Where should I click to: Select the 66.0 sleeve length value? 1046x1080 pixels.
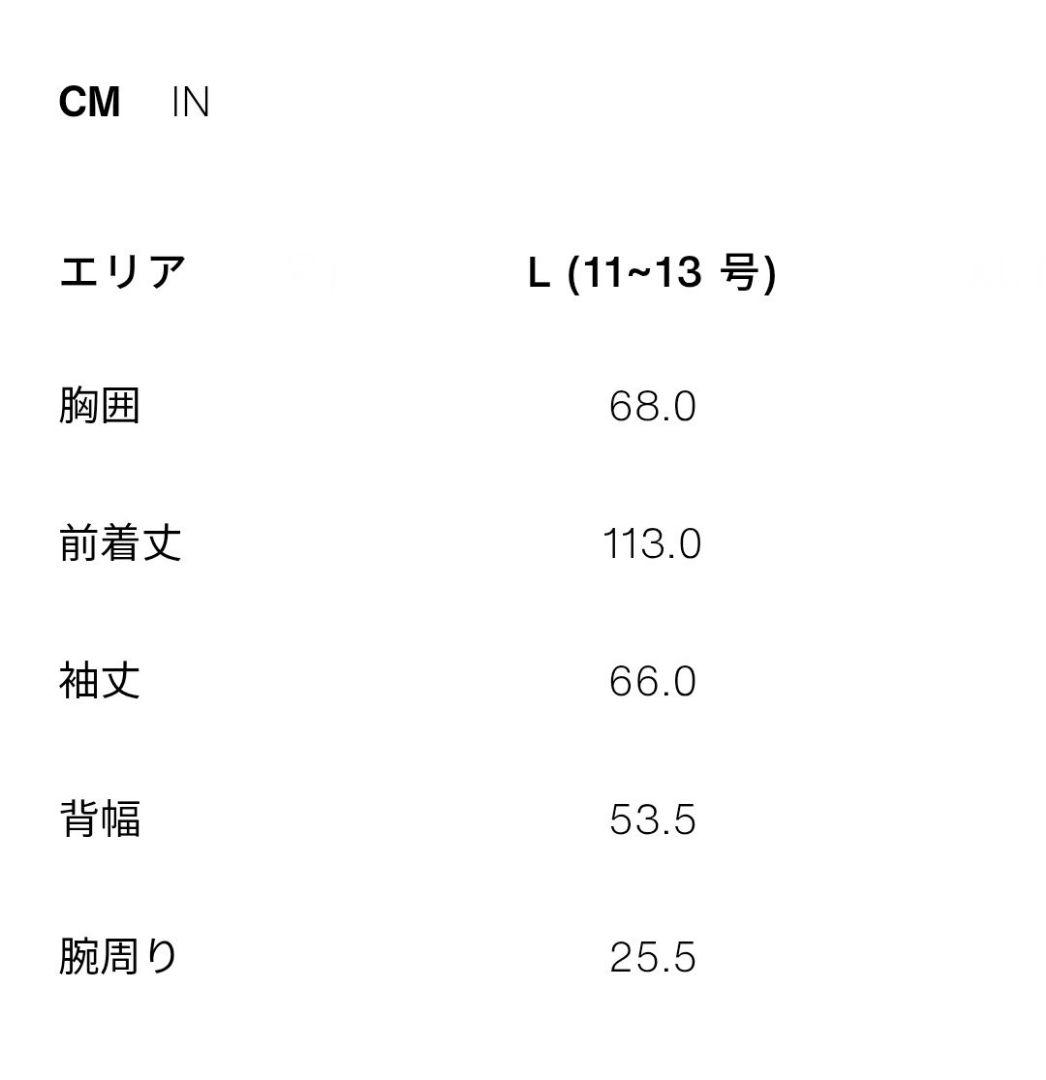click(655, 682)
